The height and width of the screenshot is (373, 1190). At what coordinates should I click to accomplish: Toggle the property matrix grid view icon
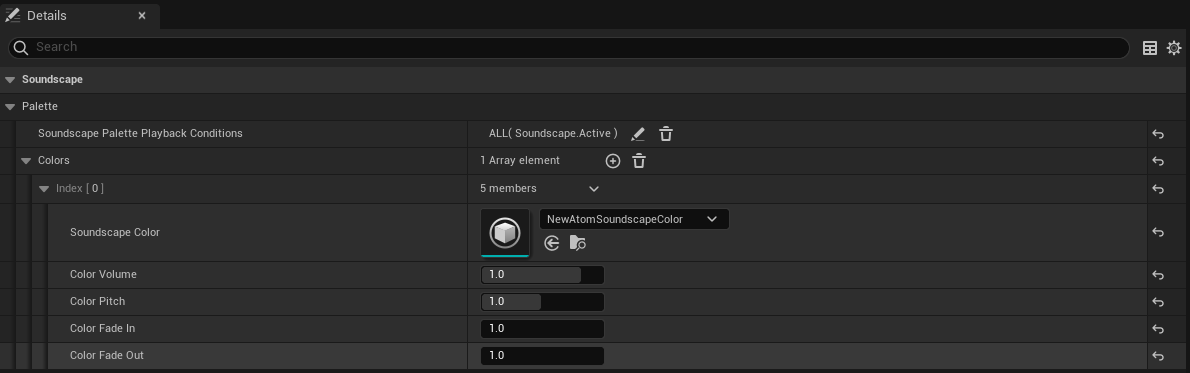click(x=1151, y=48)
